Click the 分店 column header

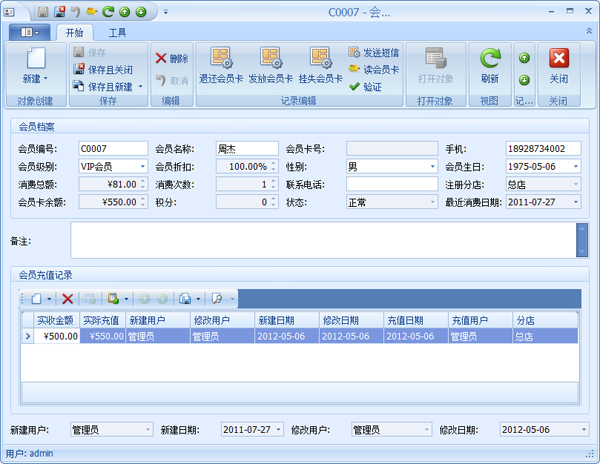(545, 320)
